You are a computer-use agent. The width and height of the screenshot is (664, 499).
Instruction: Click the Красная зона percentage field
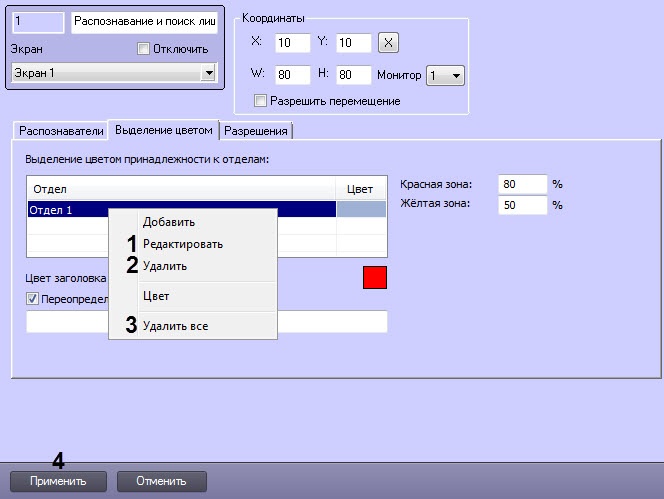coord(523,184)
